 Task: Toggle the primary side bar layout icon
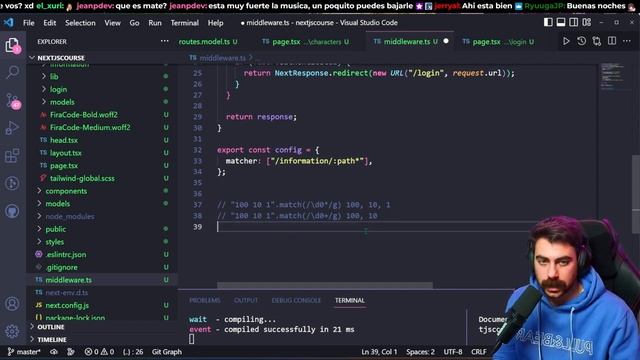[x=548, y=22]
